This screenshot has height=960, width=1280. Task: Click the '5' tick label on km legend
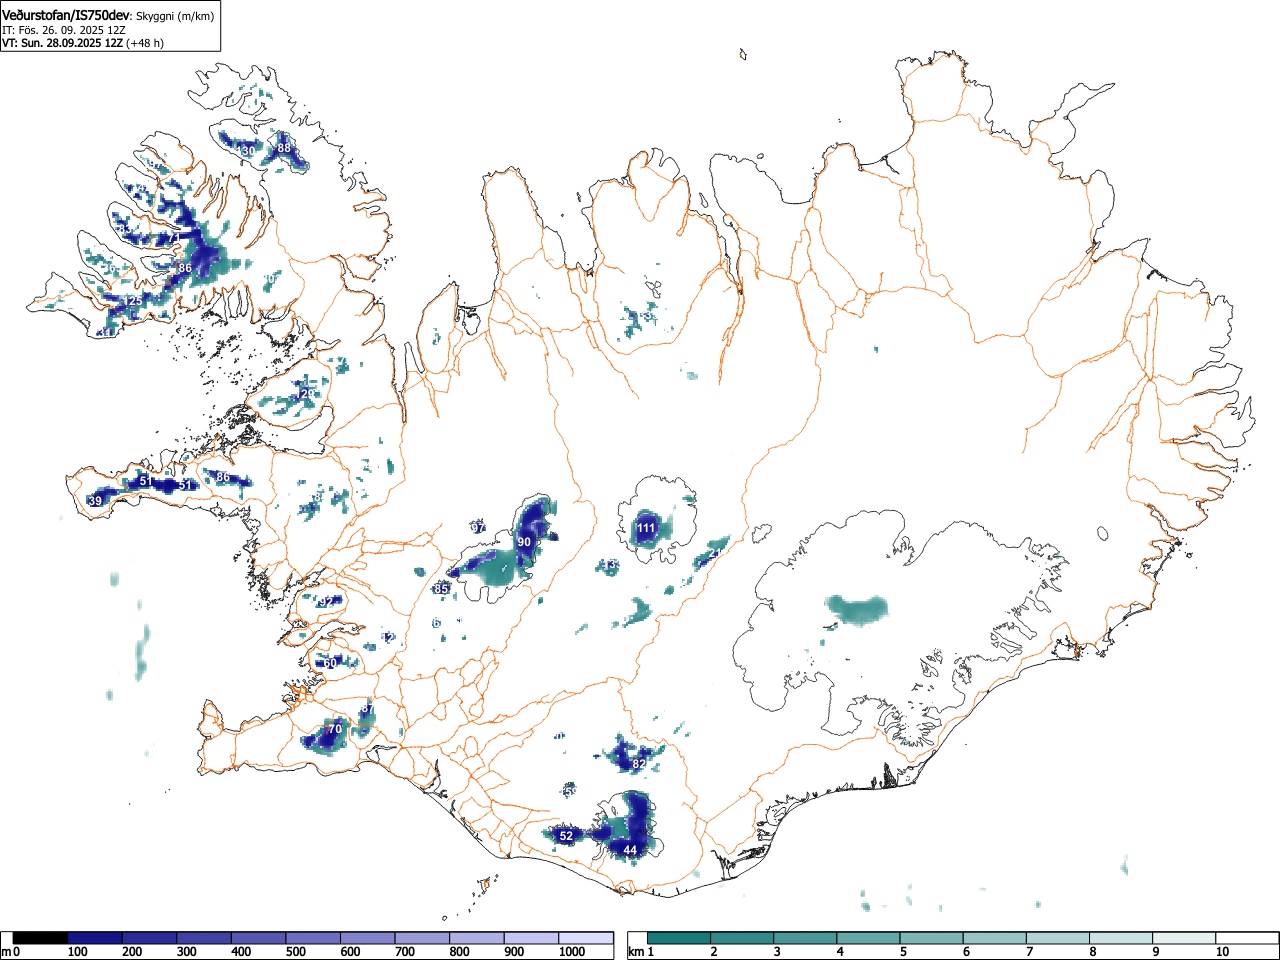pyautogui.click(x=903, y=952)
